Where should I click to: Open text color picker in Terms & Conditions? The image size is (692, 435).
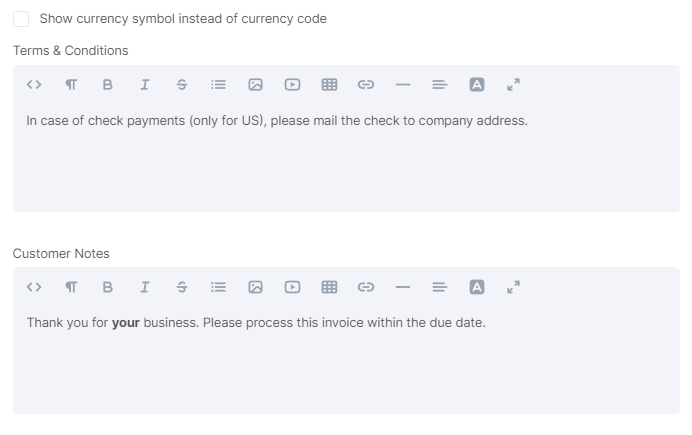[x=477, y=84]
